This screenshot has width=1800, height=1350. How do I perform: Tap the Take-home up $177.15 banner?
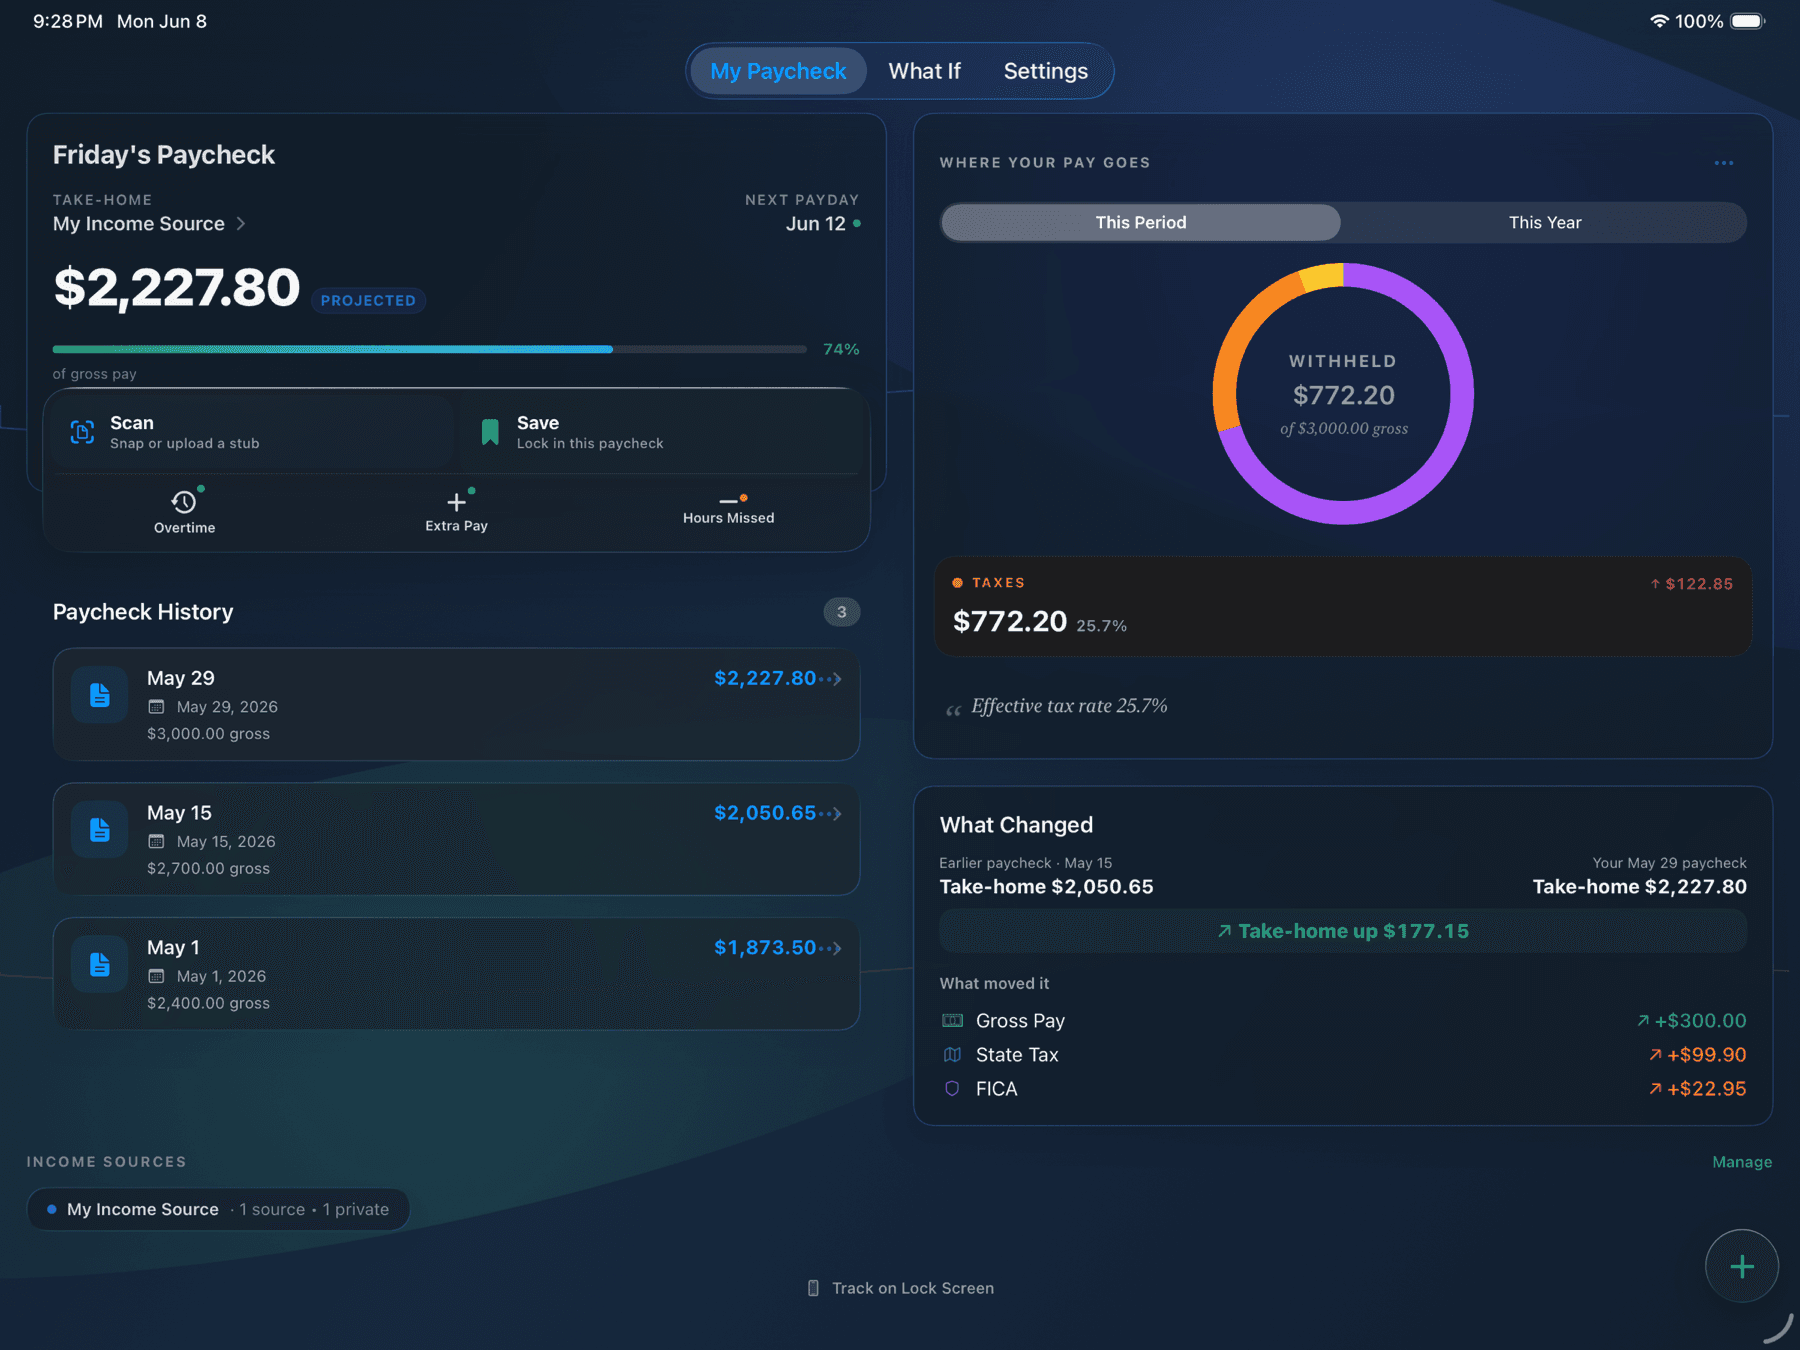1343,931
